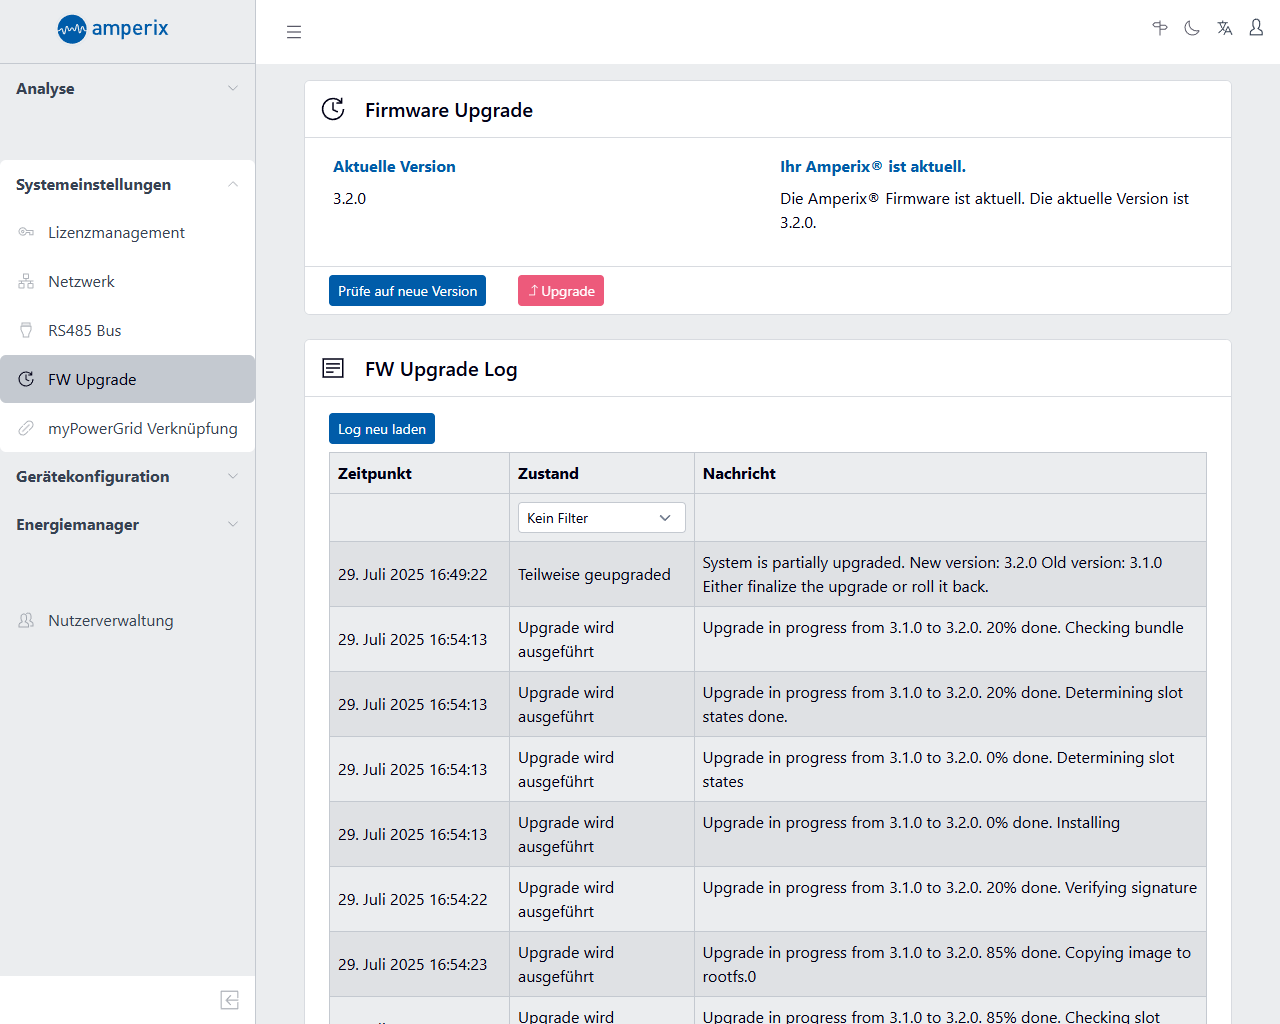
Task: Click the signpost icon in header
Action: click(x=1160, y=28)
